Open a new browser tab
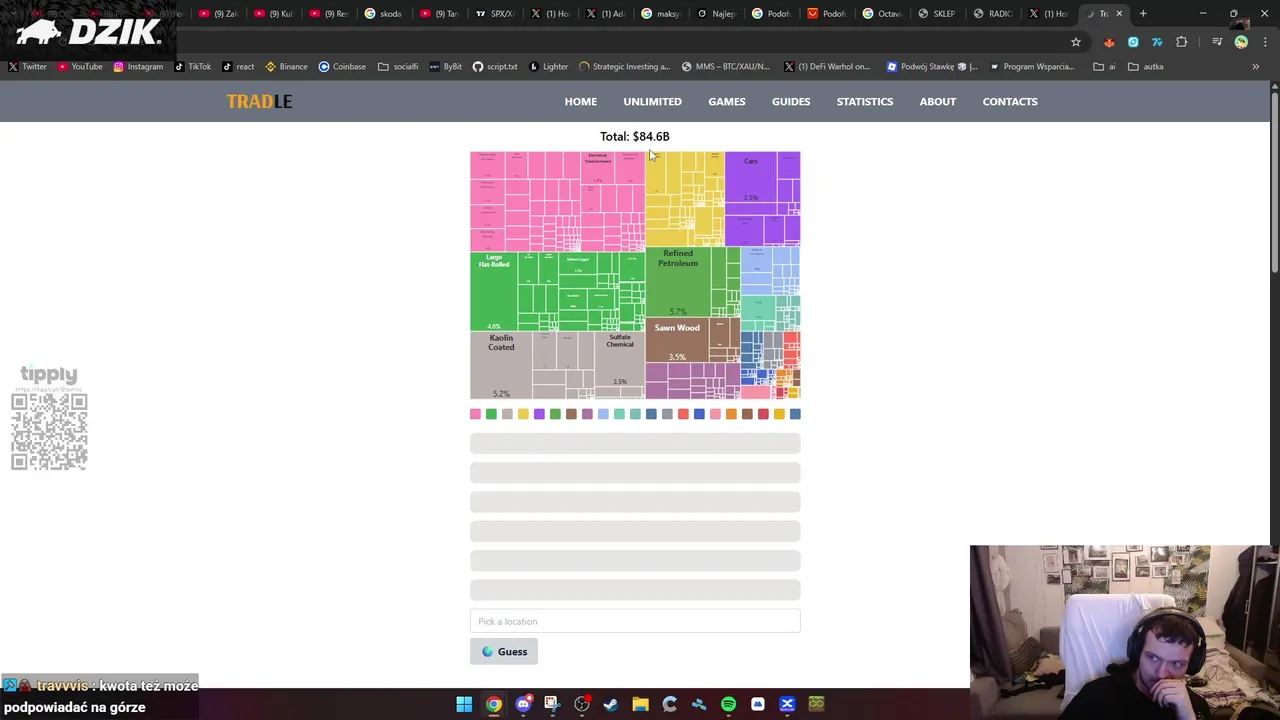 (1143, 13)
